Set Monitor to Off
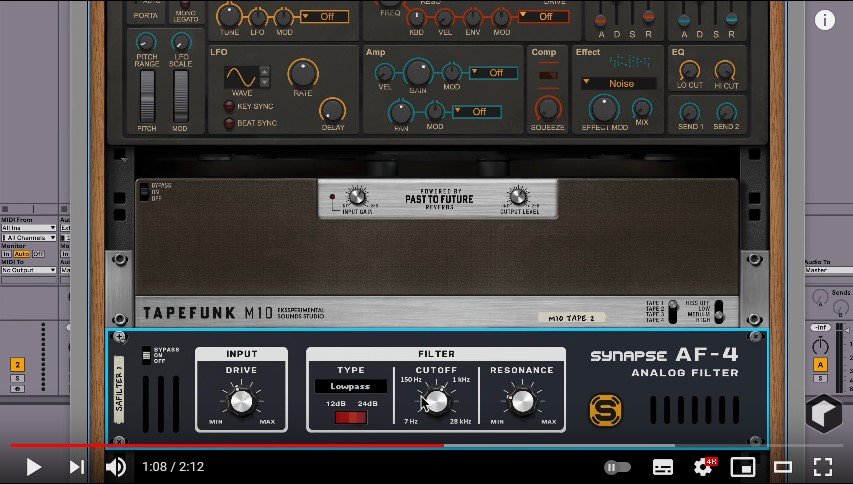Image resolution: width=853 pixels, height=484 pixels. click(x=38, y=254)
